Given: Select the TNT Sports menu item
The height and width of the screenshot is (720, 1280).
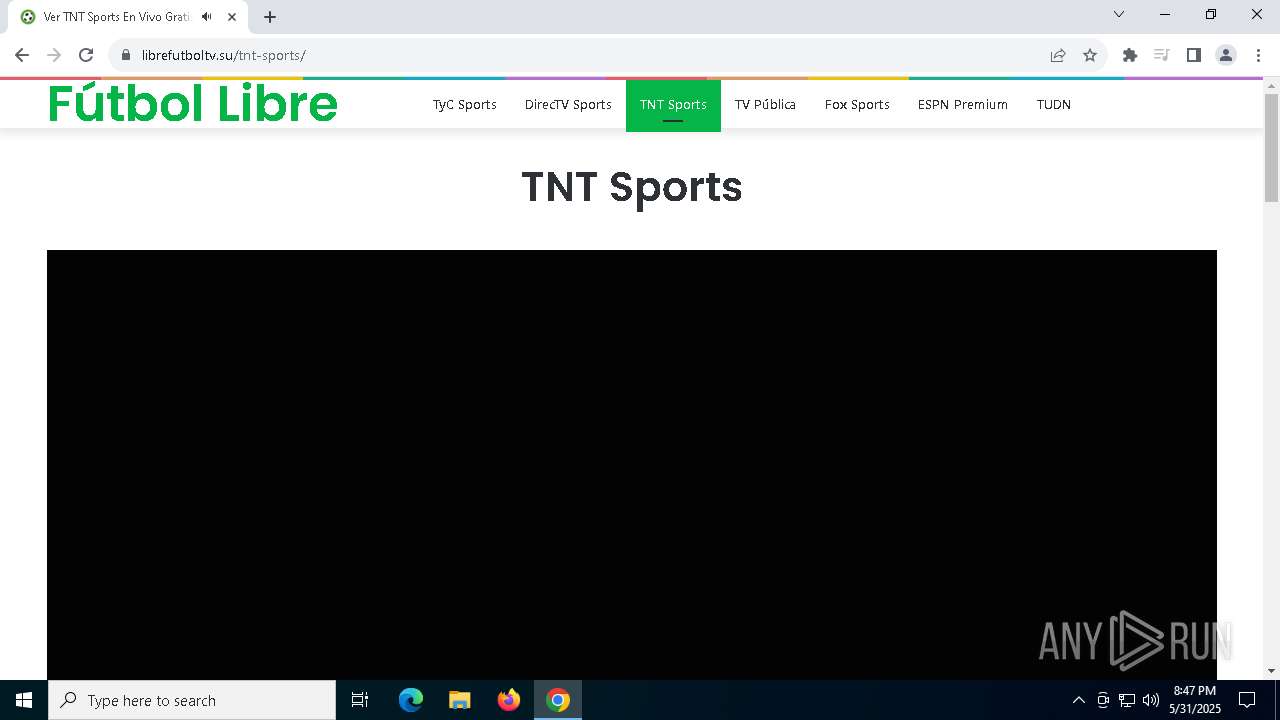Looking at the screenshot, I should pyautogui.click(x=673, y=105).
